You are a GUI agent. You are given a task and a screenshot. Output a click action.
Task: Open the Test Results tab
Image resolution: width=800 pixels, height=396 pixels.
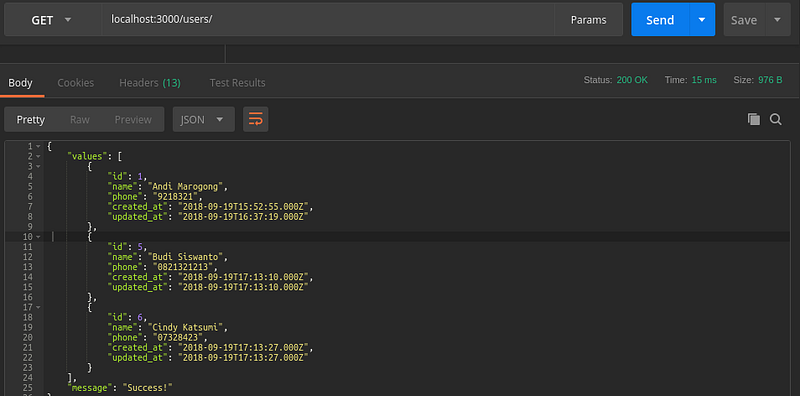point(237,83)
